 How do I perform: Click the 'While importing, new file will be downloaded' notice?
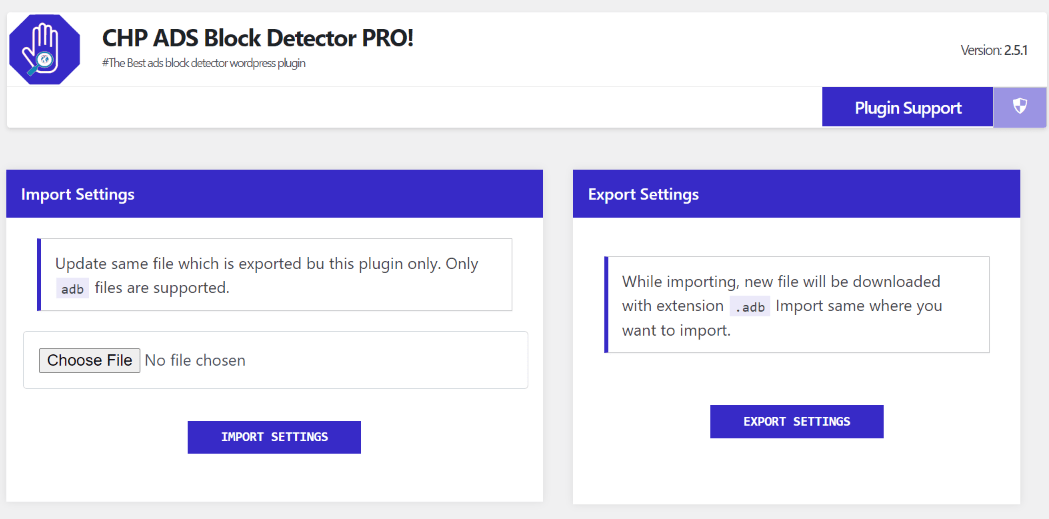tap(797, 304)
